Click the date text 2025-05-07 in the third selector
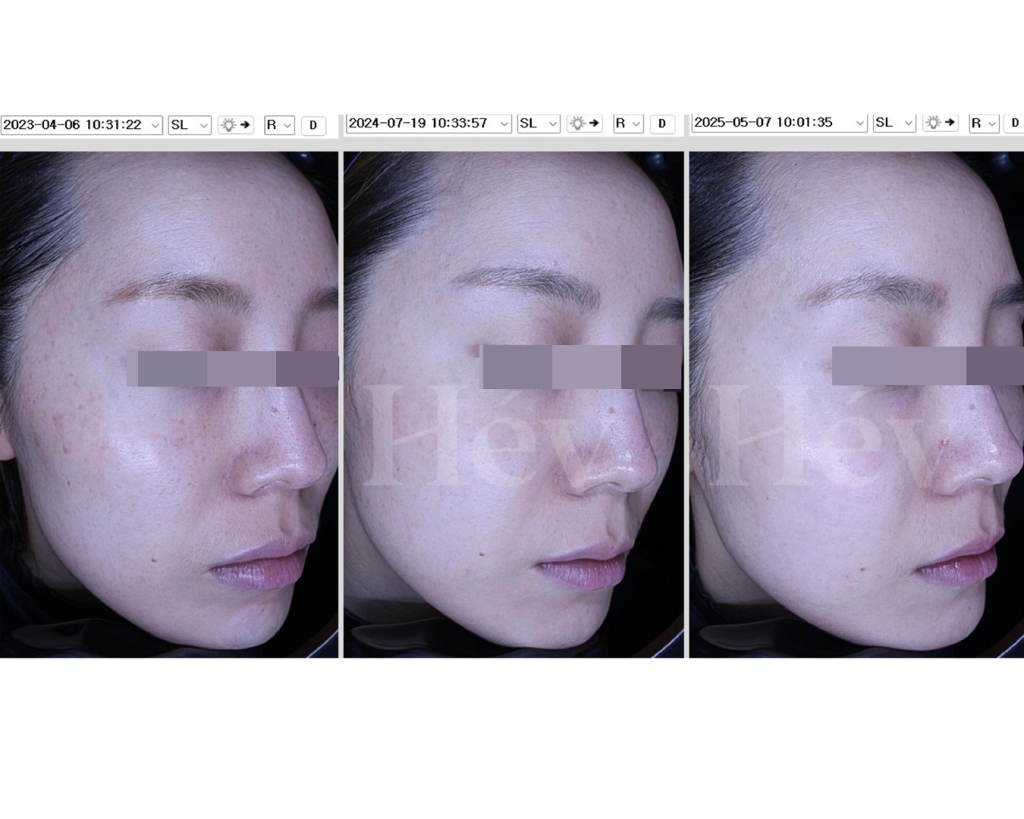This screenshot has height=819, width=1024. [727, 123]
